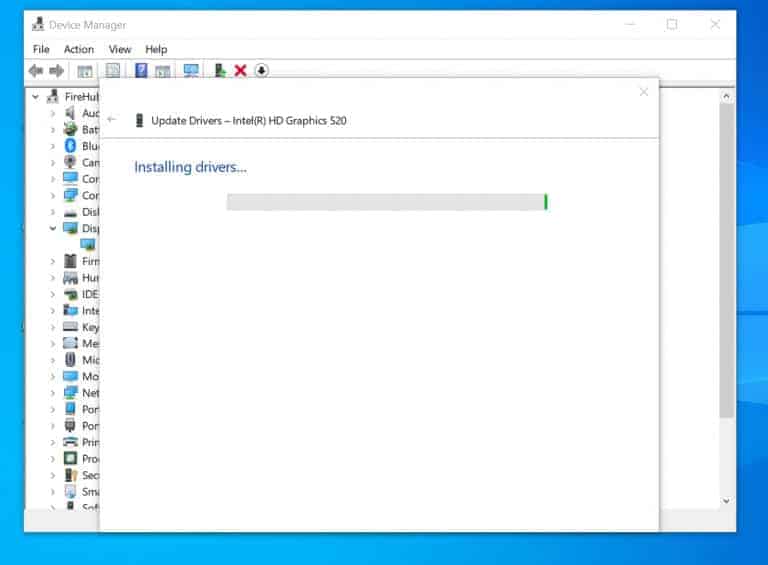Minimize the Device Manager window
Viewport: 768px width, 565px height.
630,24
